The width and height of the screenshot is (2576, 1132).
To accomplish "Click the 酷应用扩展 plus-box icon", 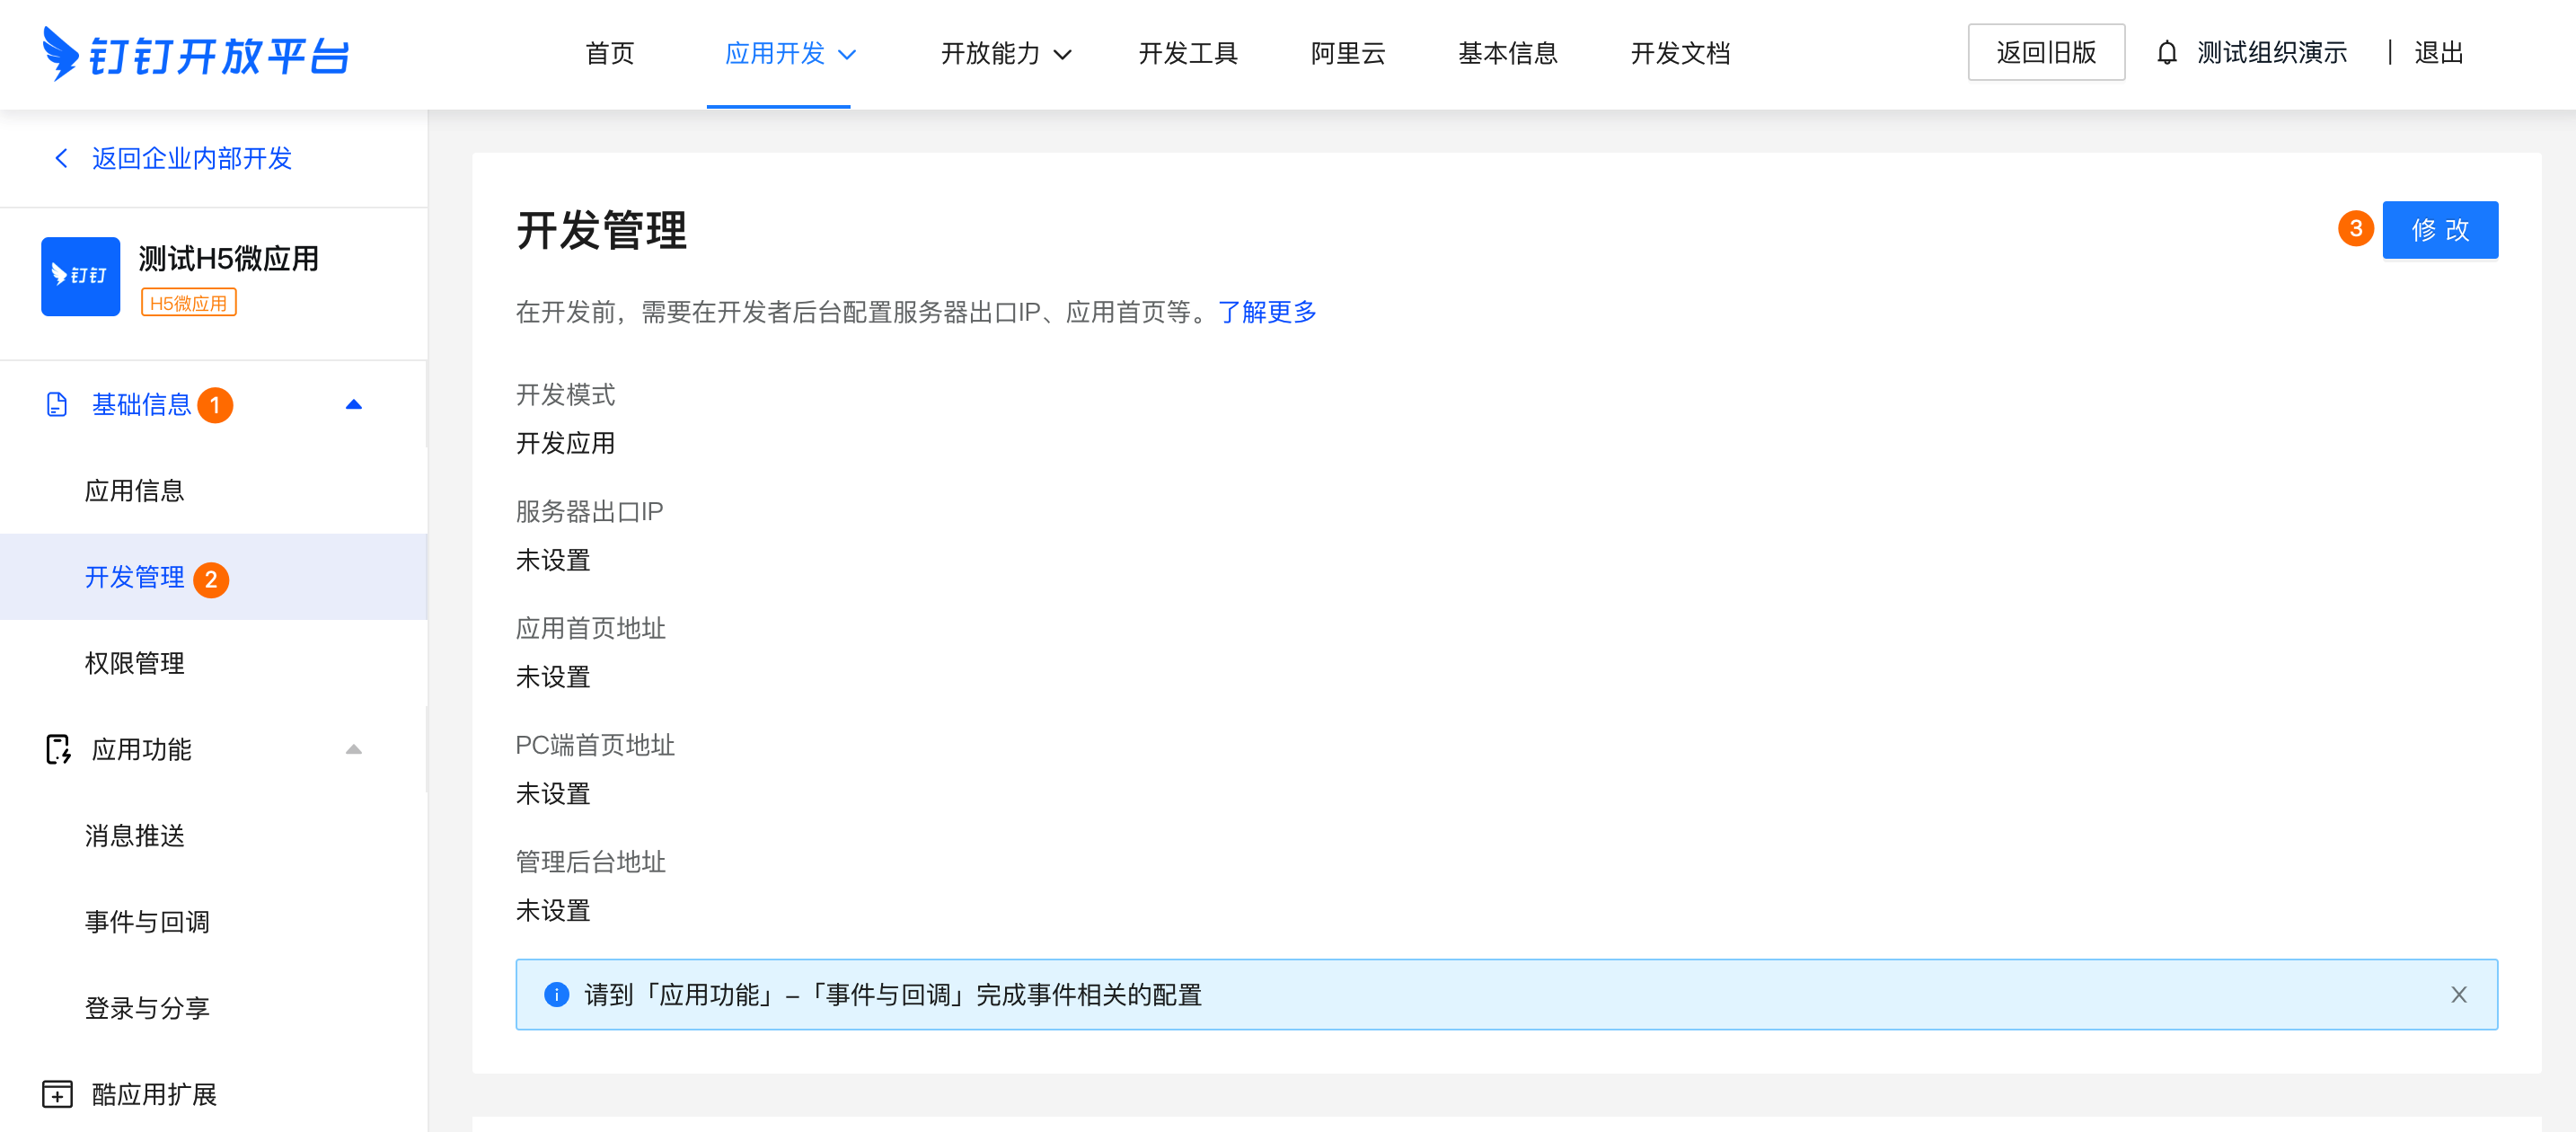I will tap(57, 1094).
